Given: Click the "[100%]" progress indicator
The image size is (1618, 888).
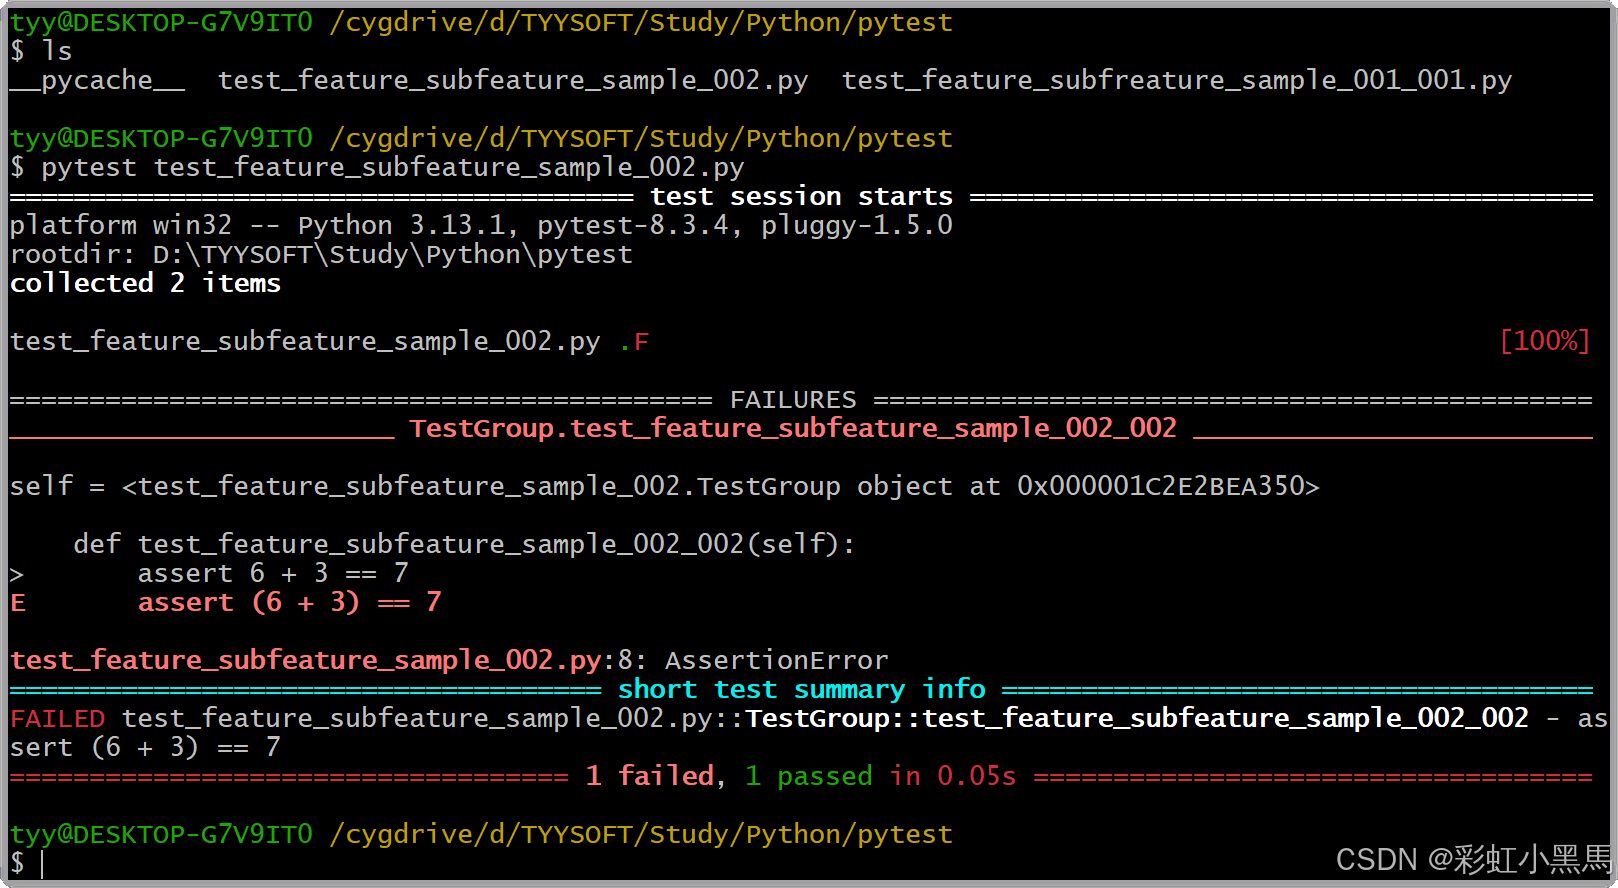Looking at the screenshot, I should (x=1545, y=341).
